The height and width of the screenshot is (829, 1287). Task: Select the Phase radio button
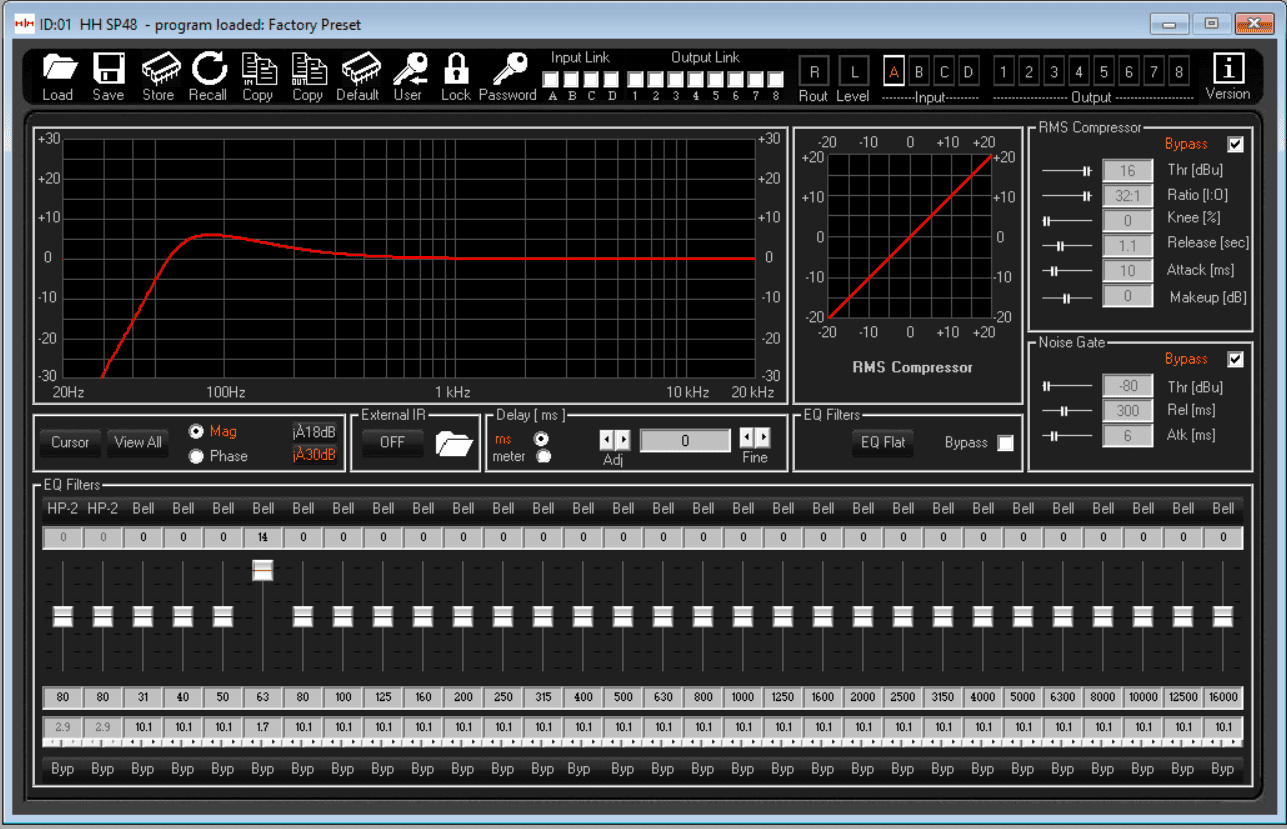tap(197, 457)
